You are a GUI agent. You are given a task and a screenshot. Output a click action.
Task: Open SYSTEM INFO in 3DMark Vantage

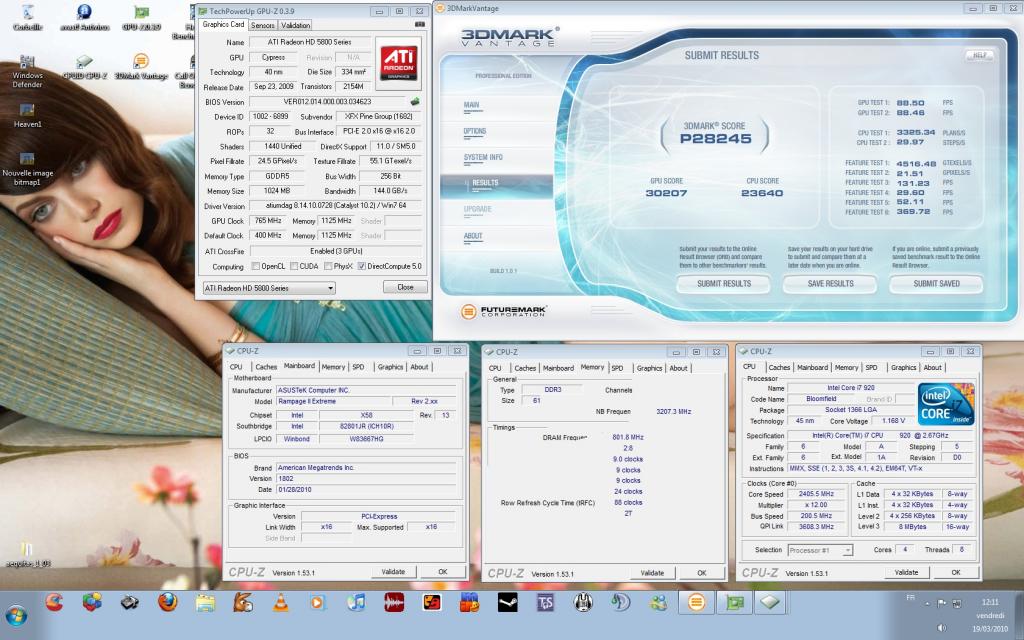(x=483, y=157)
